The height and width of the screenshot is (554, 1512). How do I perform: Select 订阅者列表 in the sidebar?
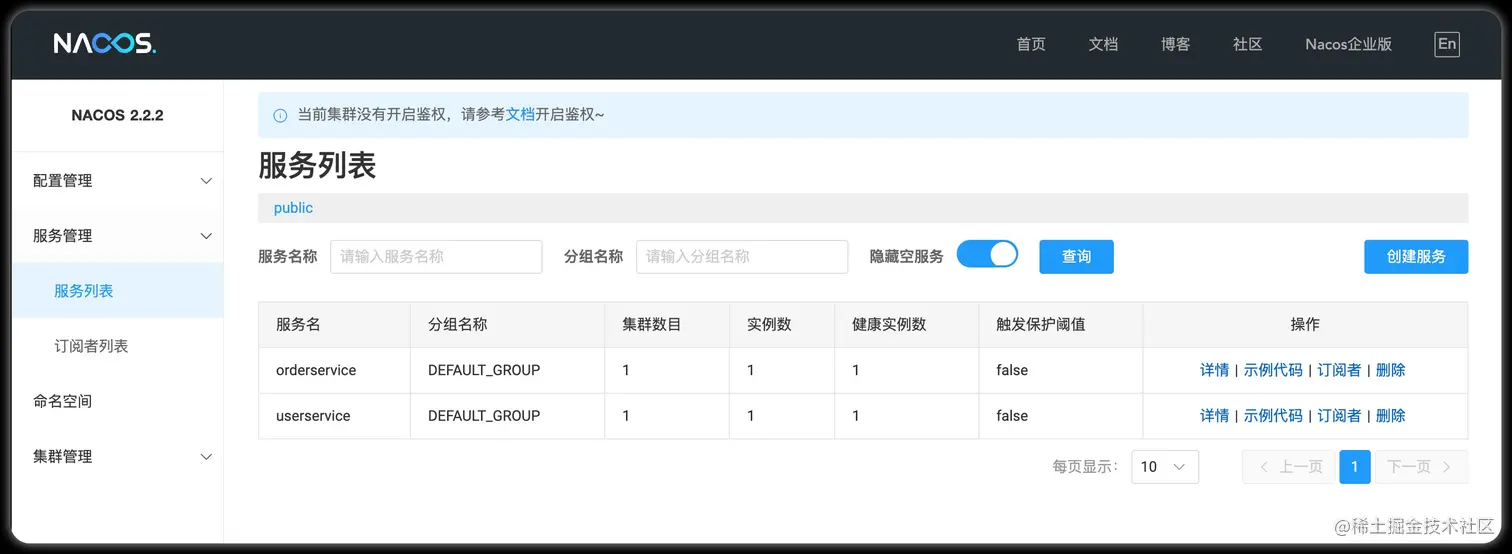coord(117,346)
